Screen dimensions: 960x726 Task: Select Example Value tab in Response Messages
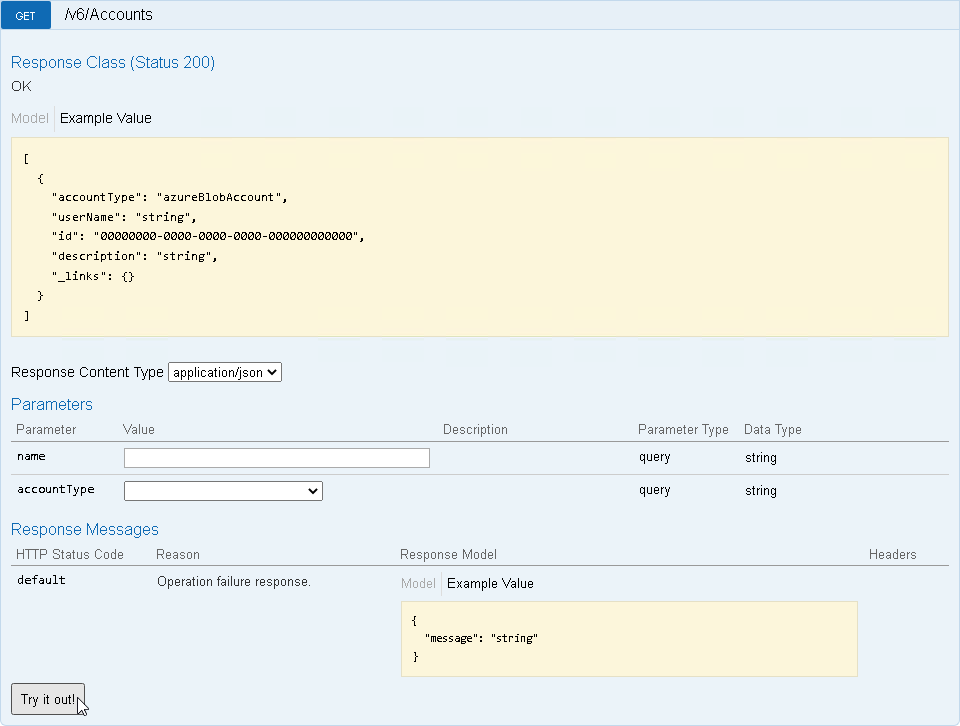tap(490, 583)
